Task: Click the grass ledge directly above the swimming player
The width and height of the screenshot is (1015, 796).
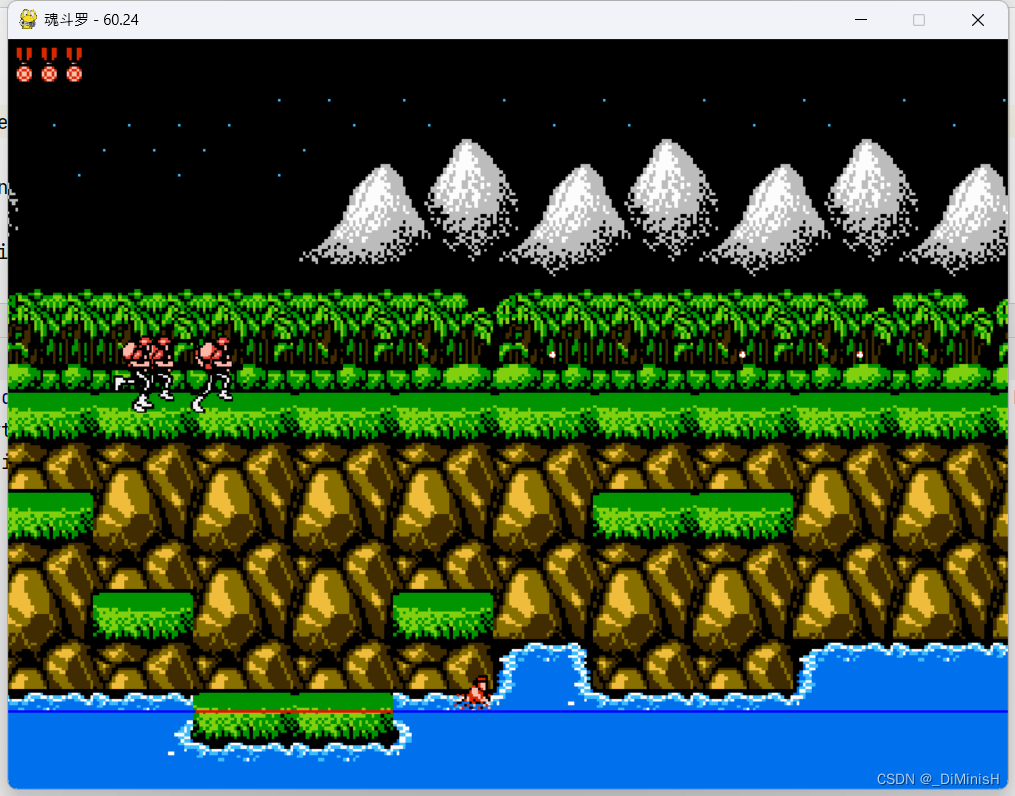Action: click(x=443, y=614)
